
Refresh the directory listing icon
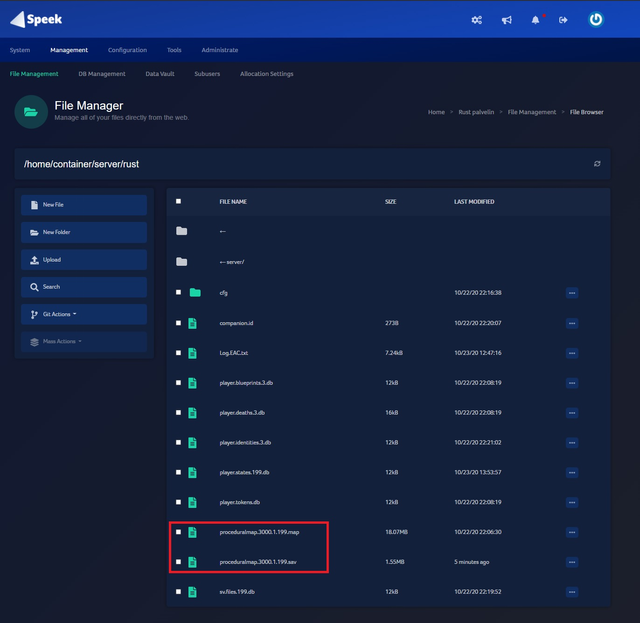point(597,164)
